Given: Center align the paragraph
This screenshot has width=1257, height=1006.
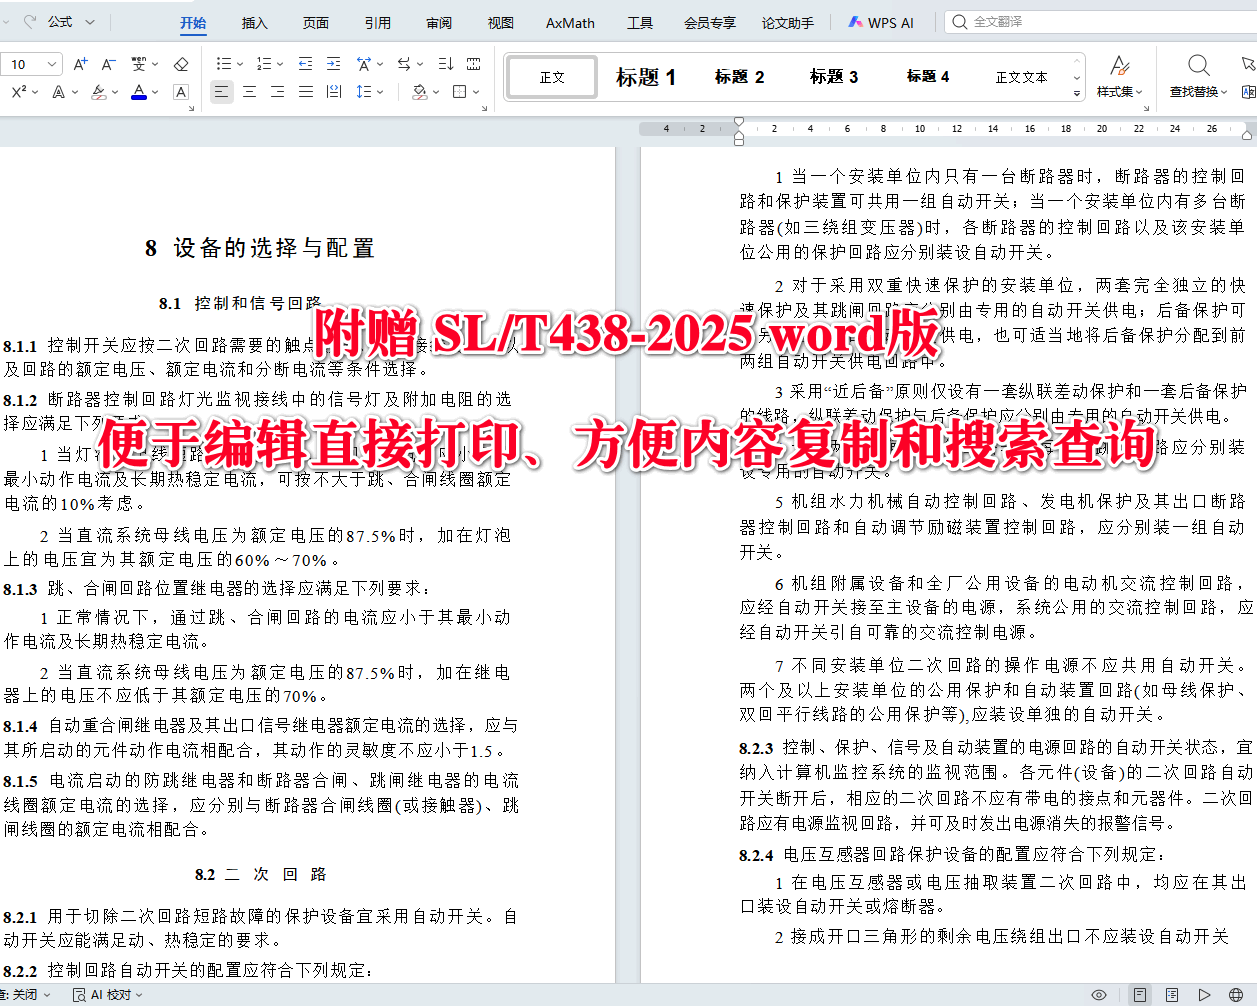Looking at the screenshot, I should click(250, 92).
